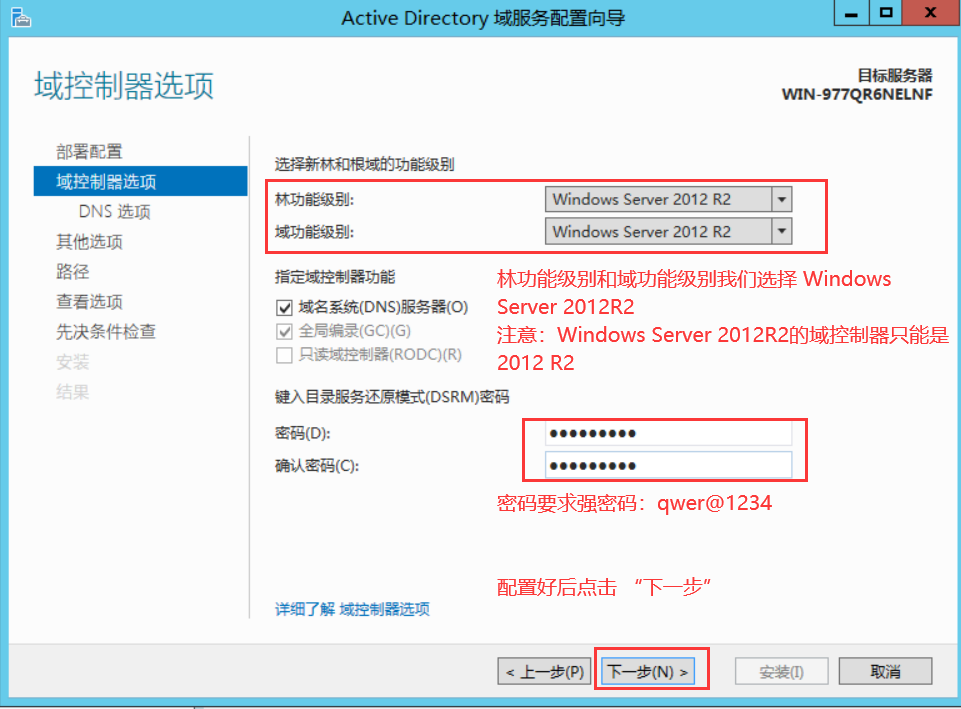Image resolution: width=961 pixels, height=709 pixels.
Task: Click the 上一步(P) button
Action: [x=545, y=672]
